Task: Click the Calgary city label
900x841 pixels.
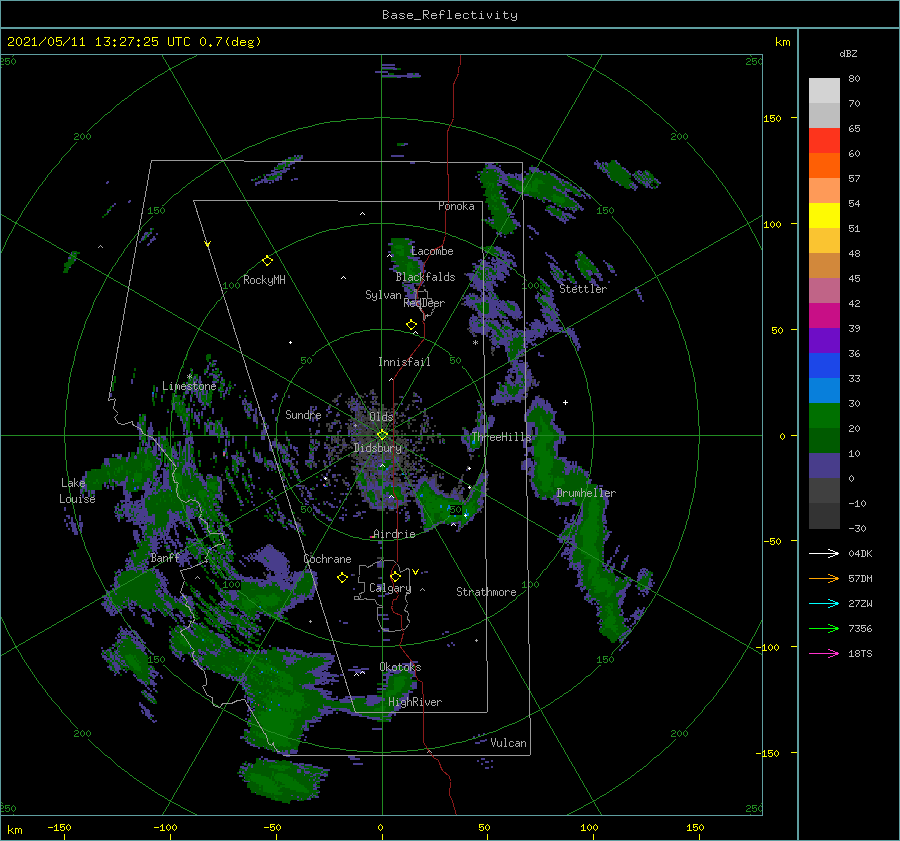Action: pyautogui.click(x=390, y=588)
